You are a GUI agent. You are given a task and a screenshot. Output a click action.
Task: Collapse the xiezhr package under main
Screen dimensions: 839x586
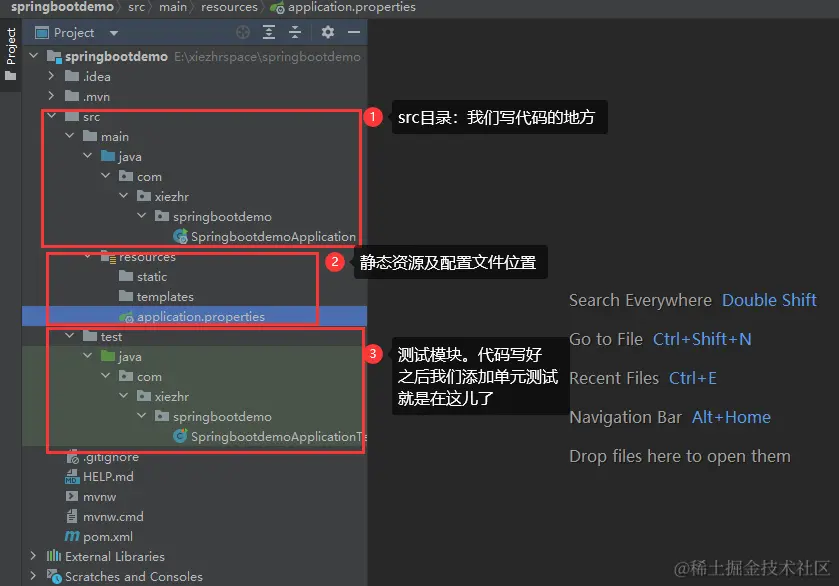click(124, 196)
